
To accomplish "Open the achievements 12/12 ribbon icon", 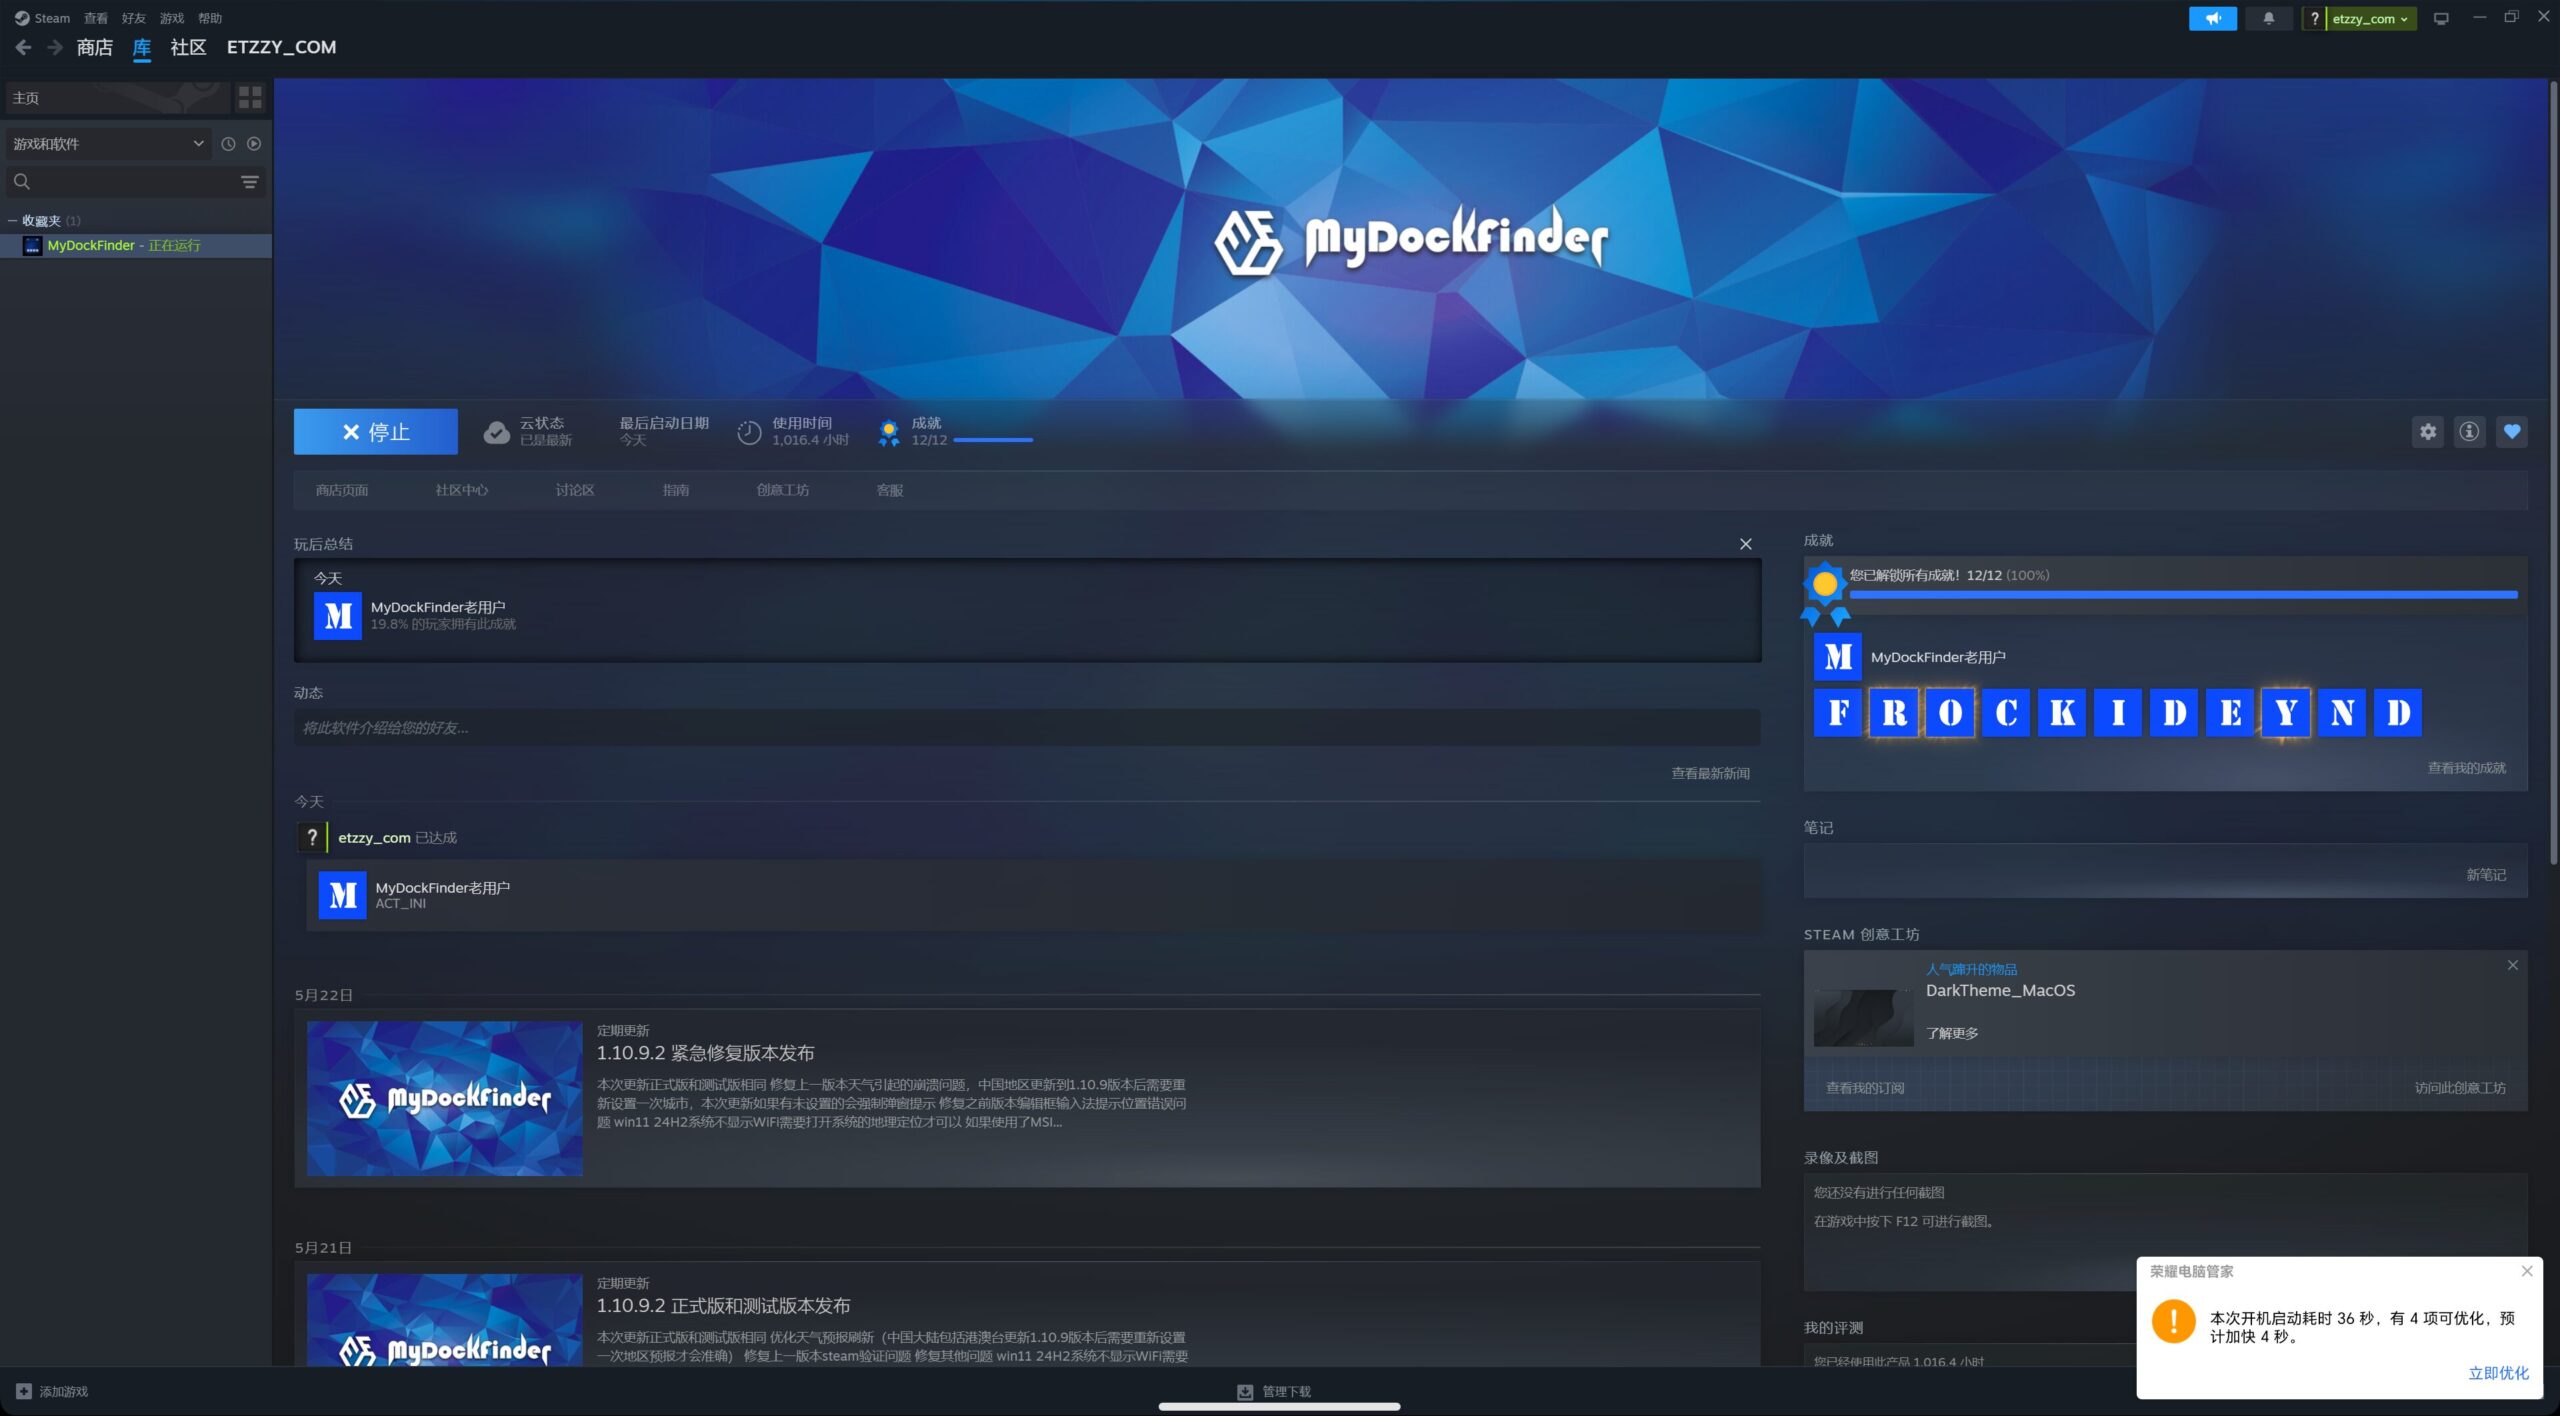I will pos(888,432).
